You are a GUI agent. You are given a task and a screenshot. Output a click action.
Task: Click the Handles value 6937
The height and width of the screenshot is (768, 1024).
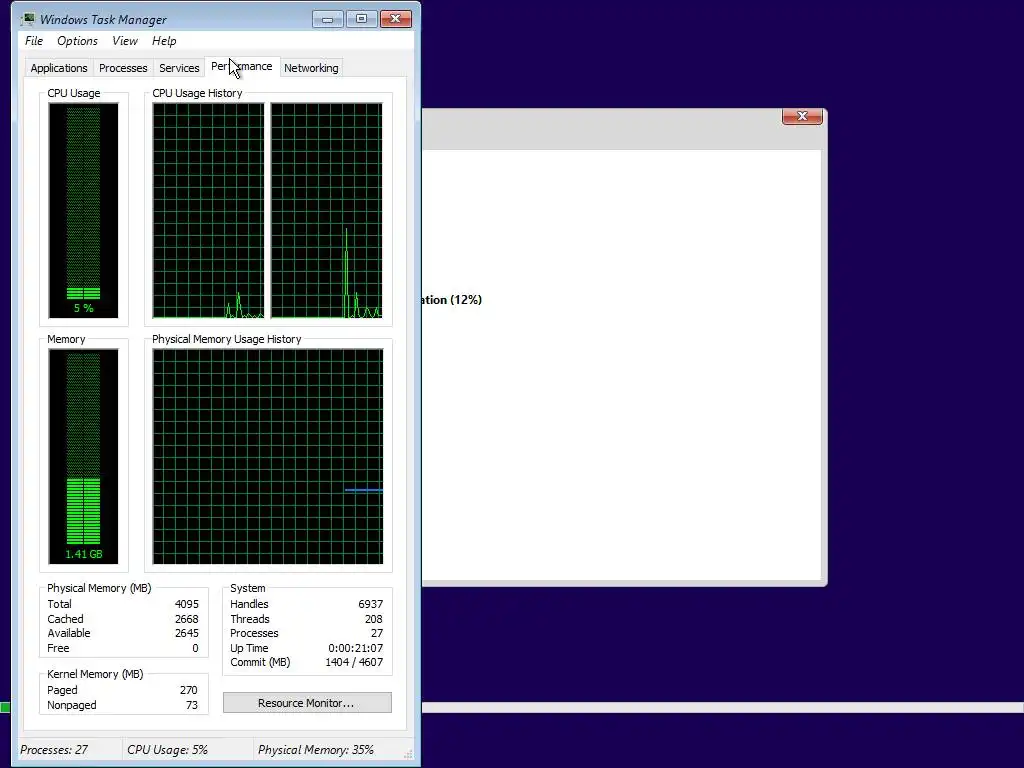pyautogui.click(x=370, y=604)
